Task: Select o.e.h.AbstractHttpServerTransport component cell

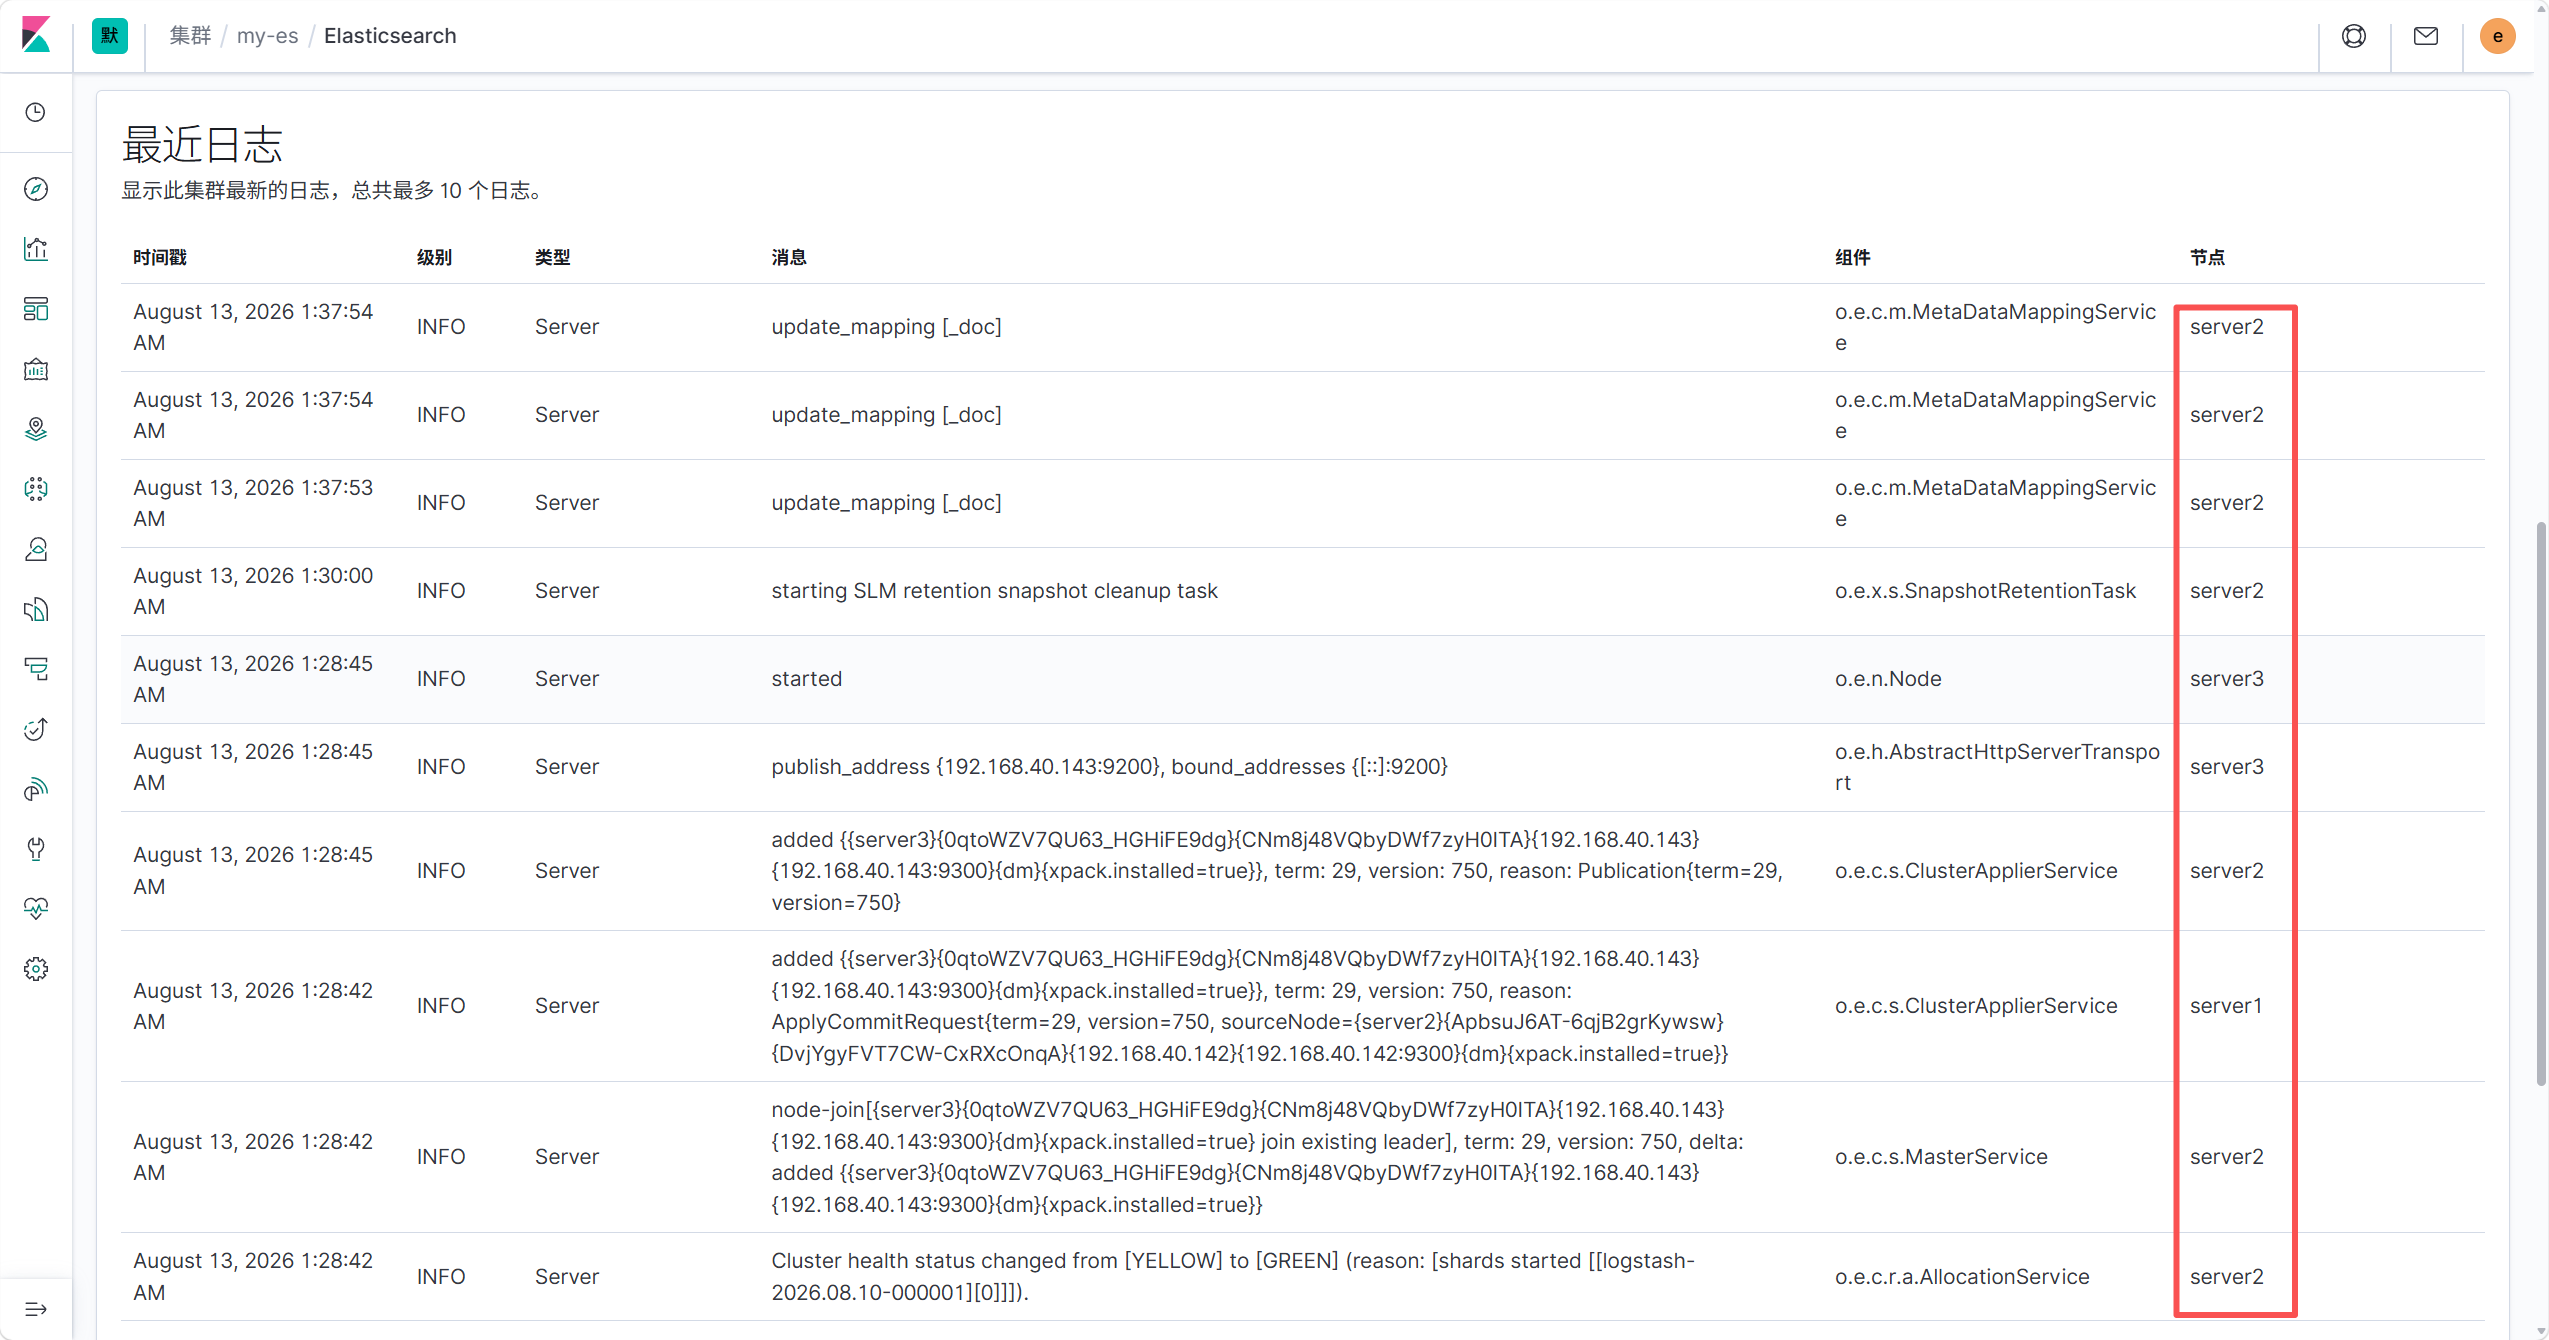Action: click(1997, 767)
